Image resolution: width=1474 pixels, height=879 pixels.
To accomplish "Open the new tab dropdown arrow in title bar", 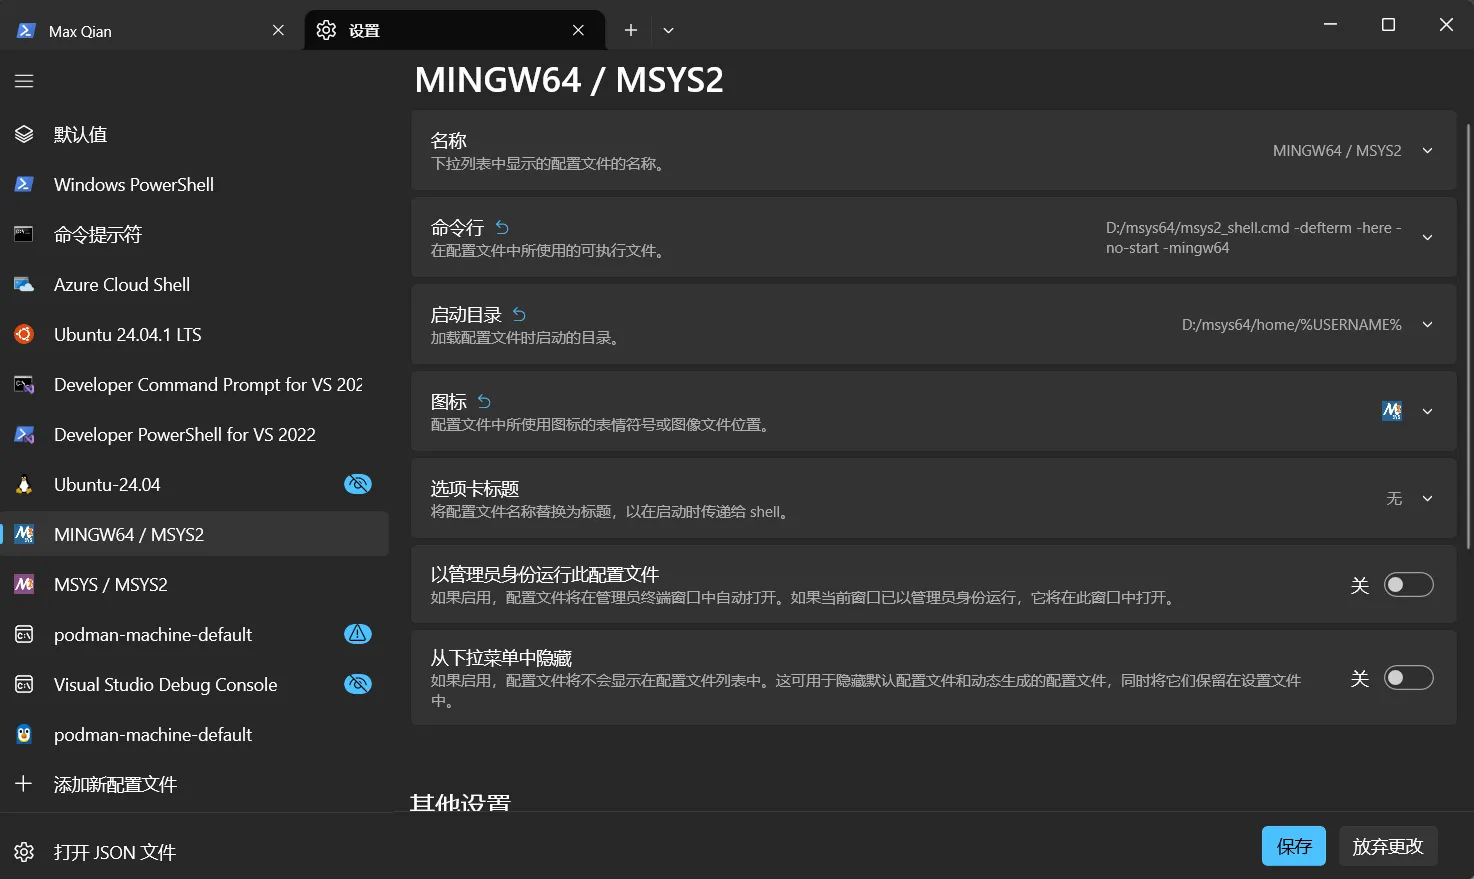I will [x=668, y=31].
